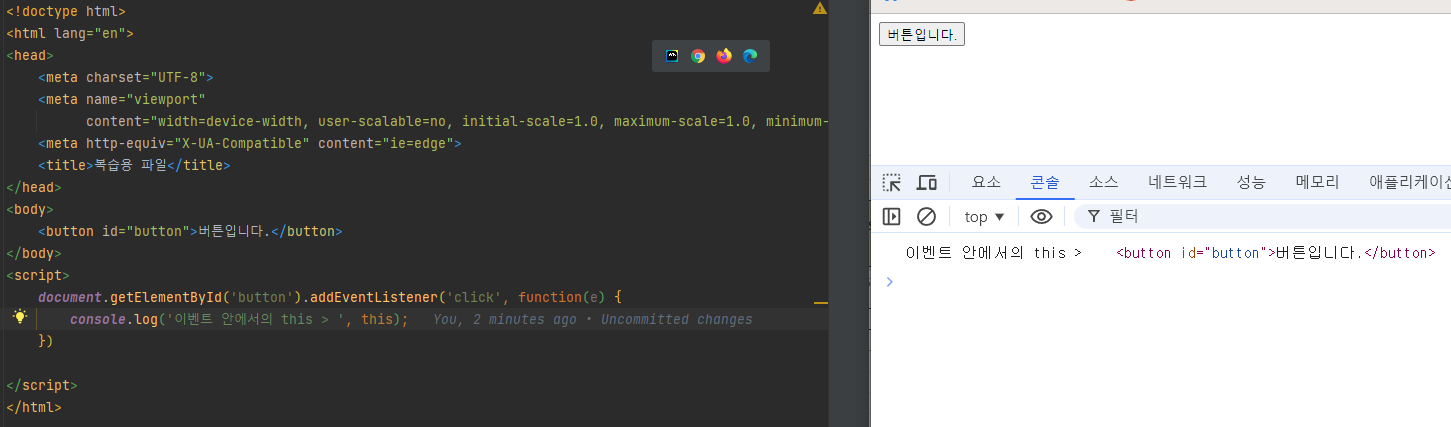This screenshot has width=1451, height=427.
Task: Click the blue console input prompt chevron
Action: [x=889, y=282]
